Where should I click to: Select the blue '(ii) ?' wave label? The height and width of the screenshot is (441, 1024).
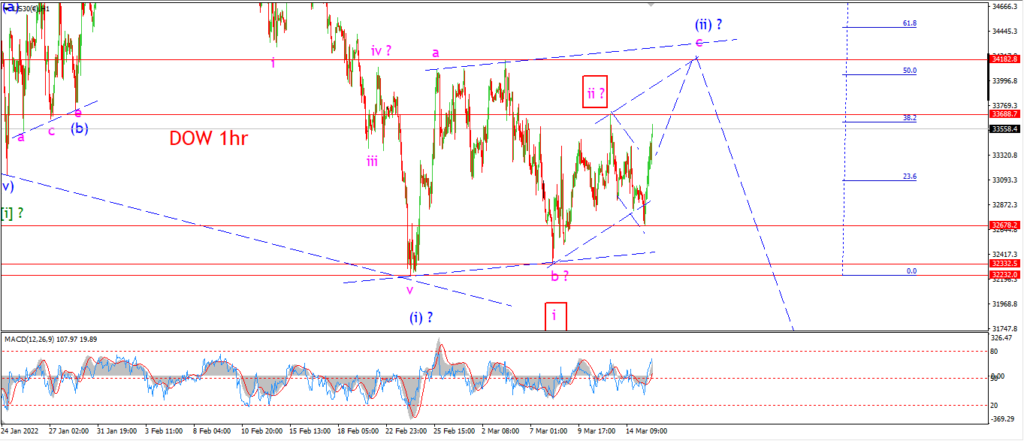click(x=708, y=25)
